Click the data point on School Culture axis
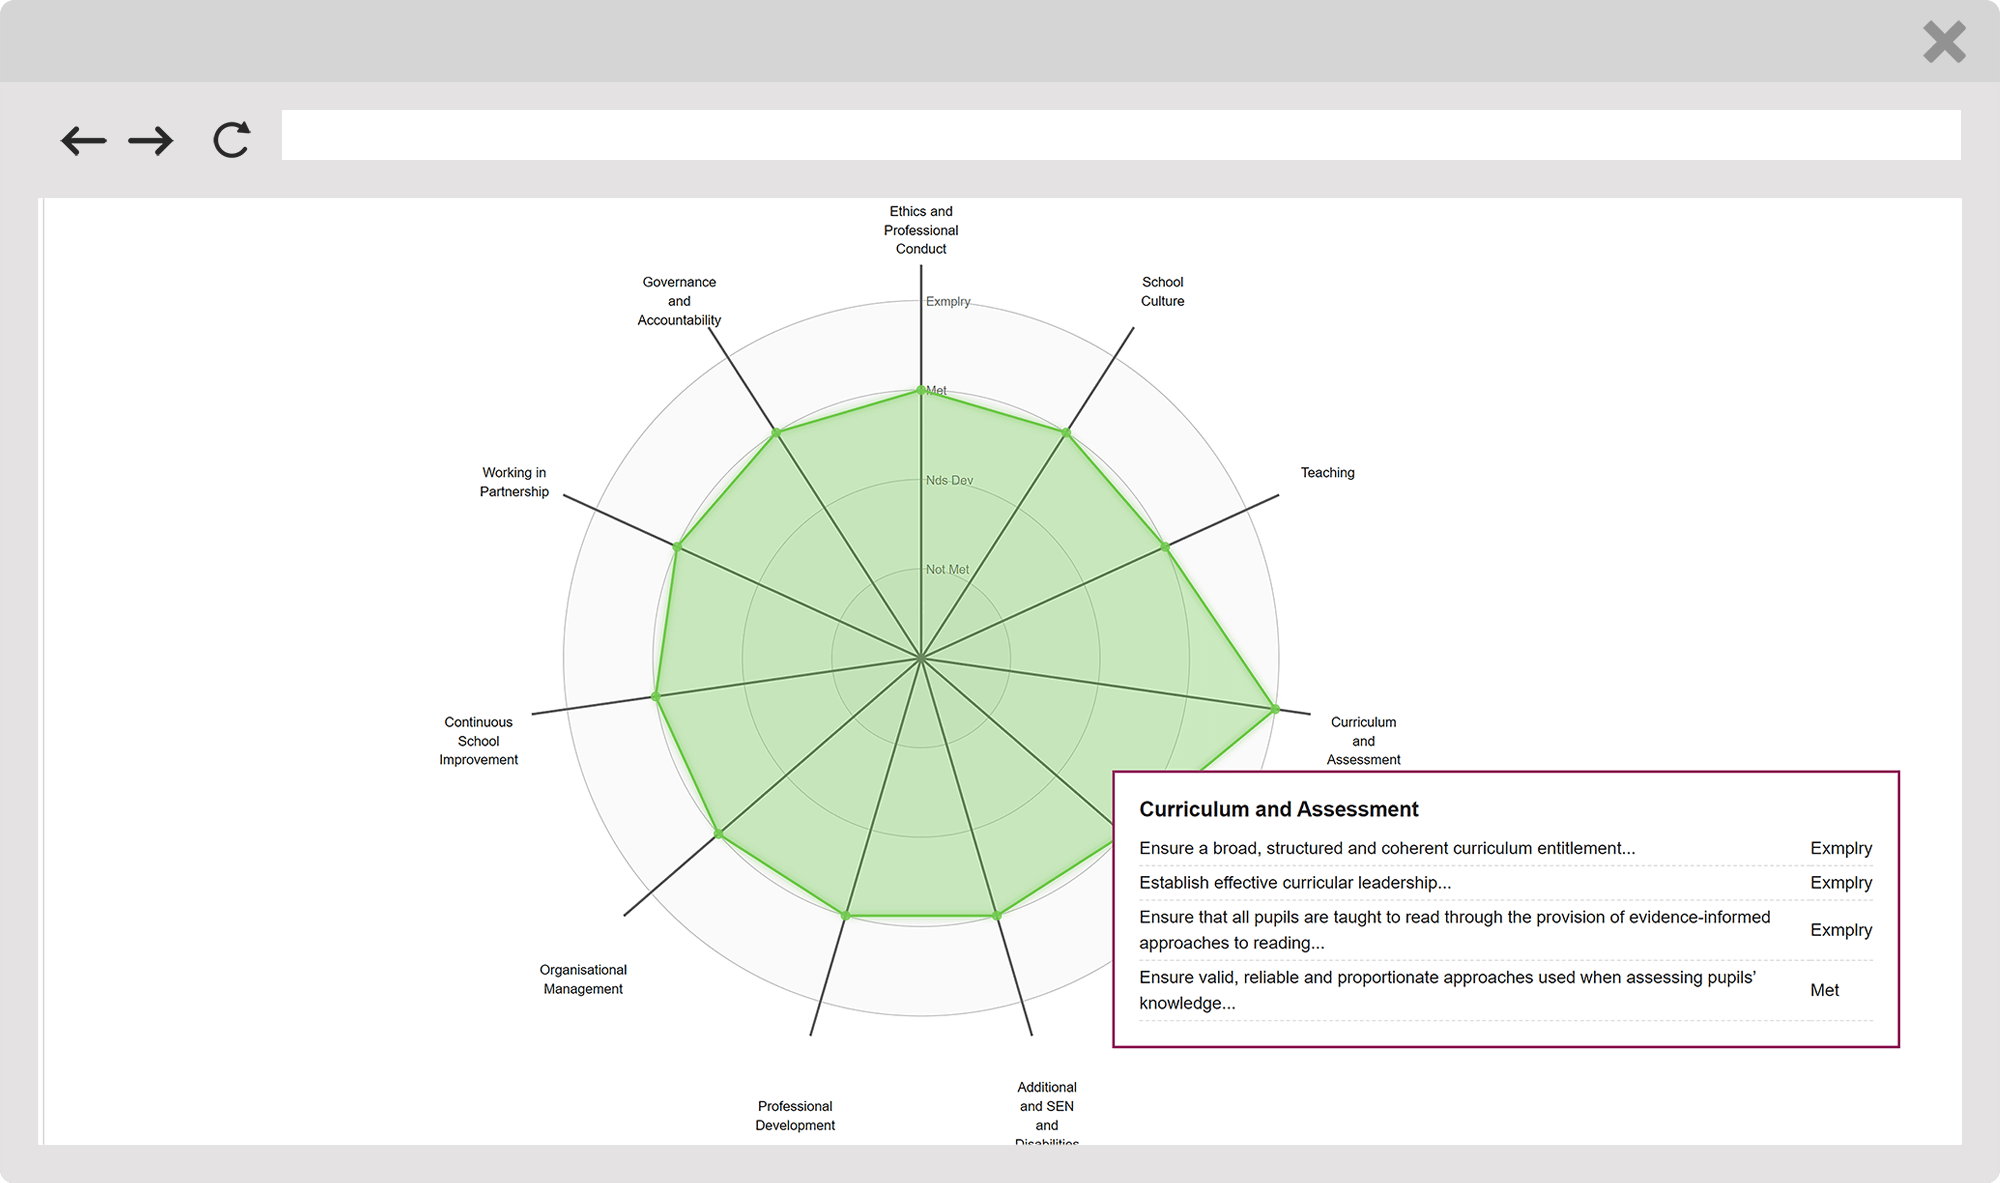Image resolution: width=2000 pixels, height=1183 pixels. point(1067,433)
